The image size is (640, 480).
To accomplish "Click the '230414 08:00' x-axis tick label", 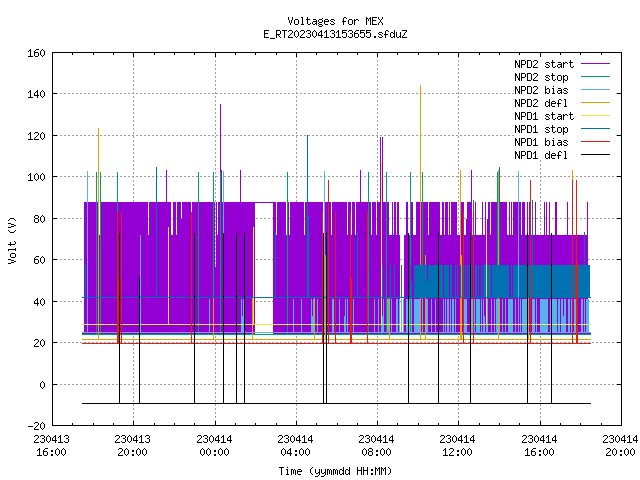I will [x=376, y=446].
